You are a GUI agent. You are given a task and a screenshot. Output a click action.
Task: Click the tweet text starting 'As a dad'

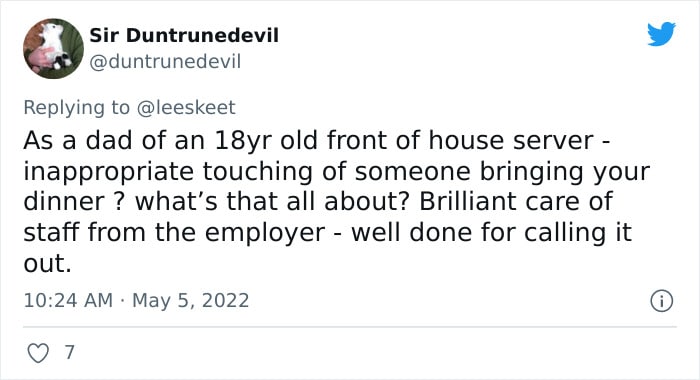(336, 201)
